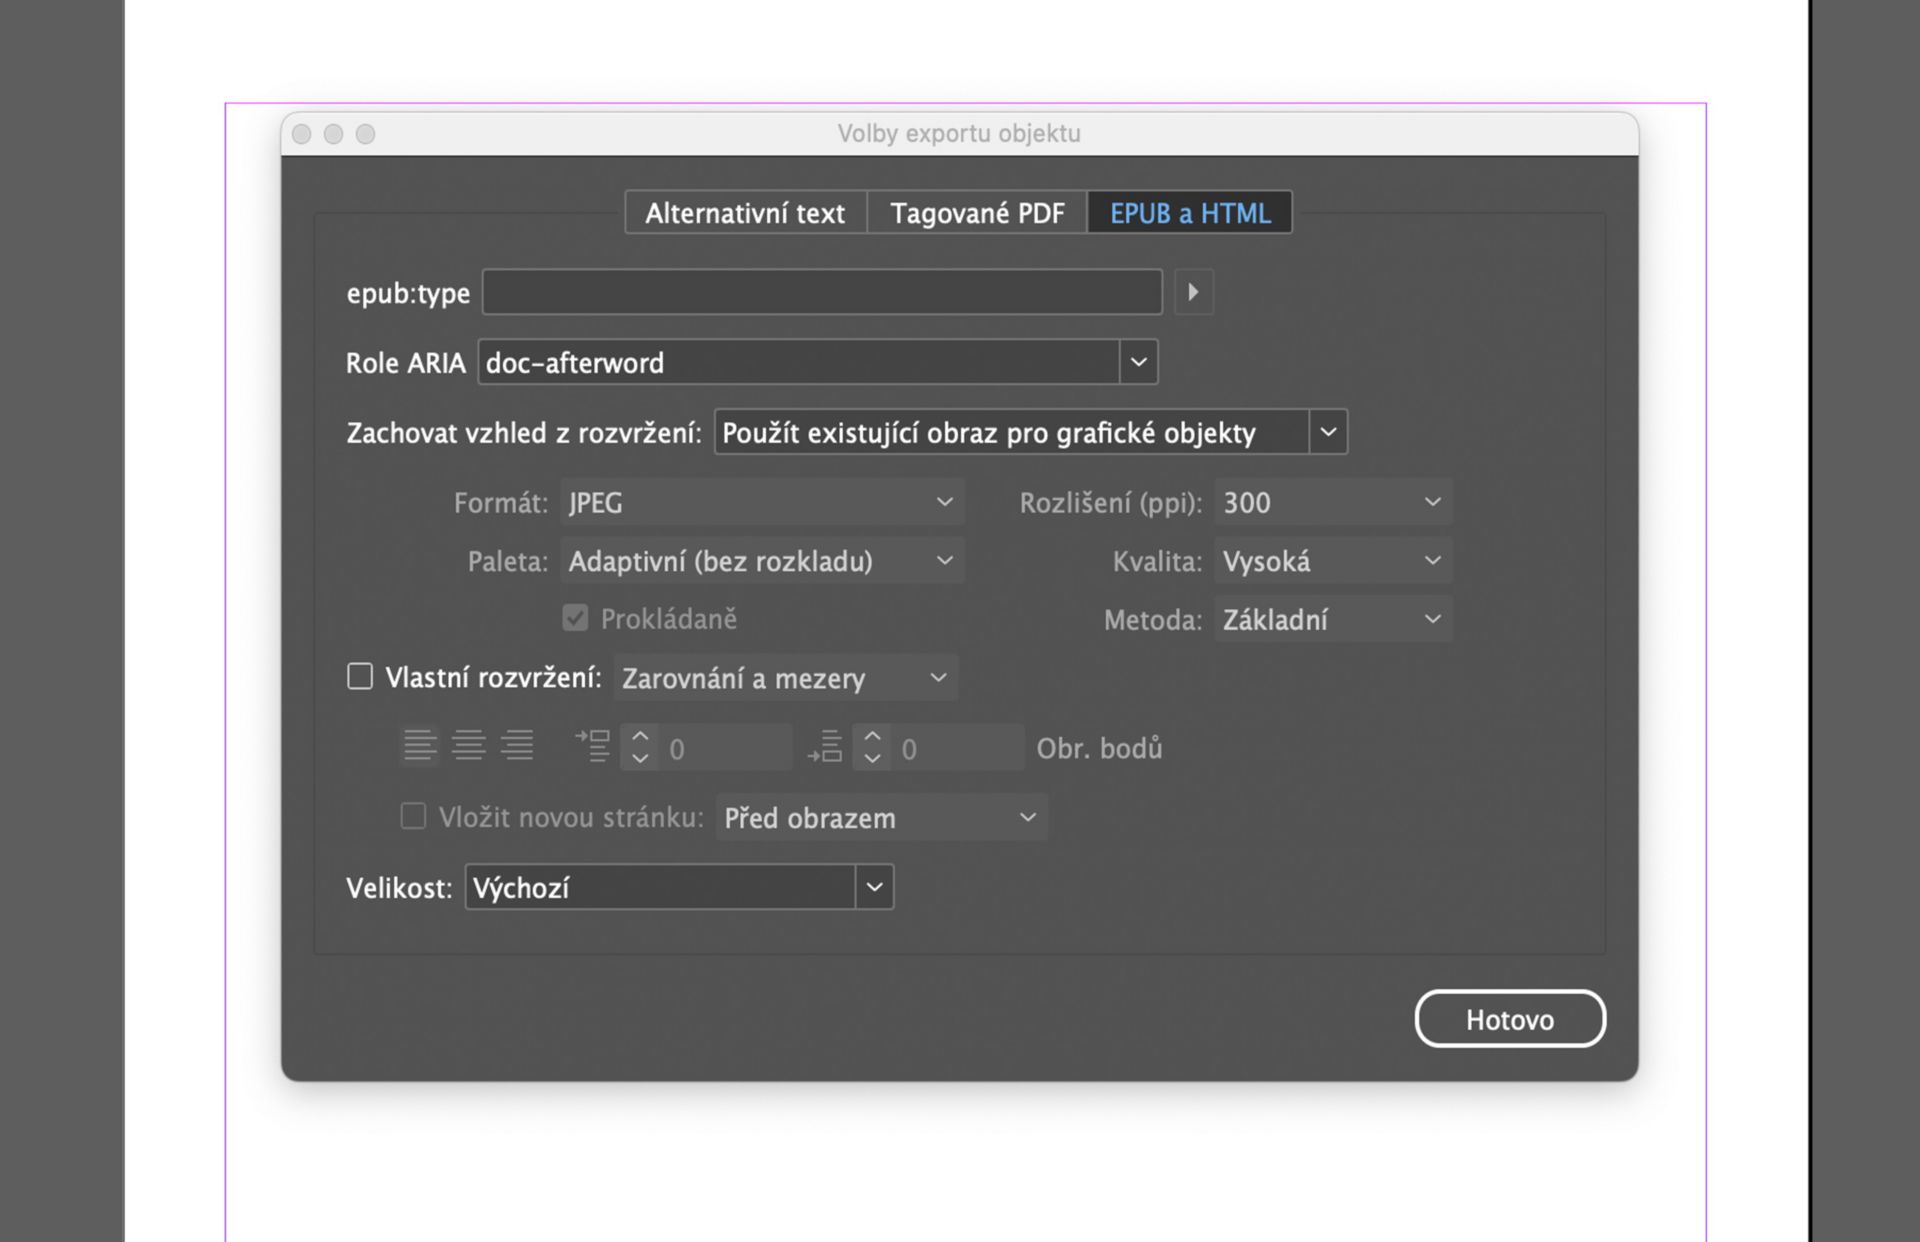Click the Hotovo button

(1510, 1018)
